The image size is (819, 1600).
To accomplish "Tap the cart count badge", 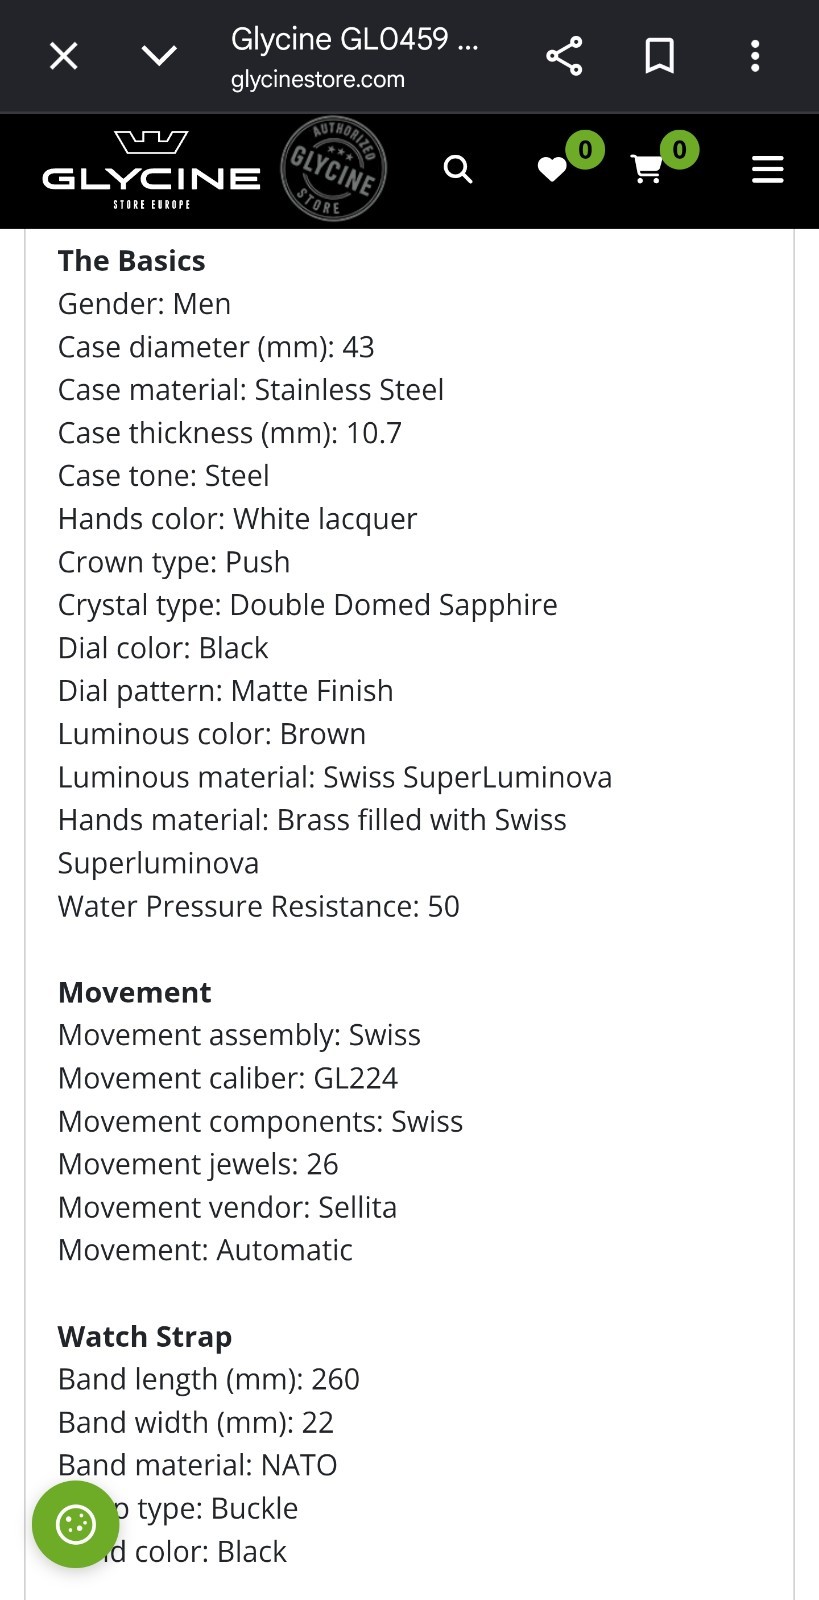I will pos(679,150).
